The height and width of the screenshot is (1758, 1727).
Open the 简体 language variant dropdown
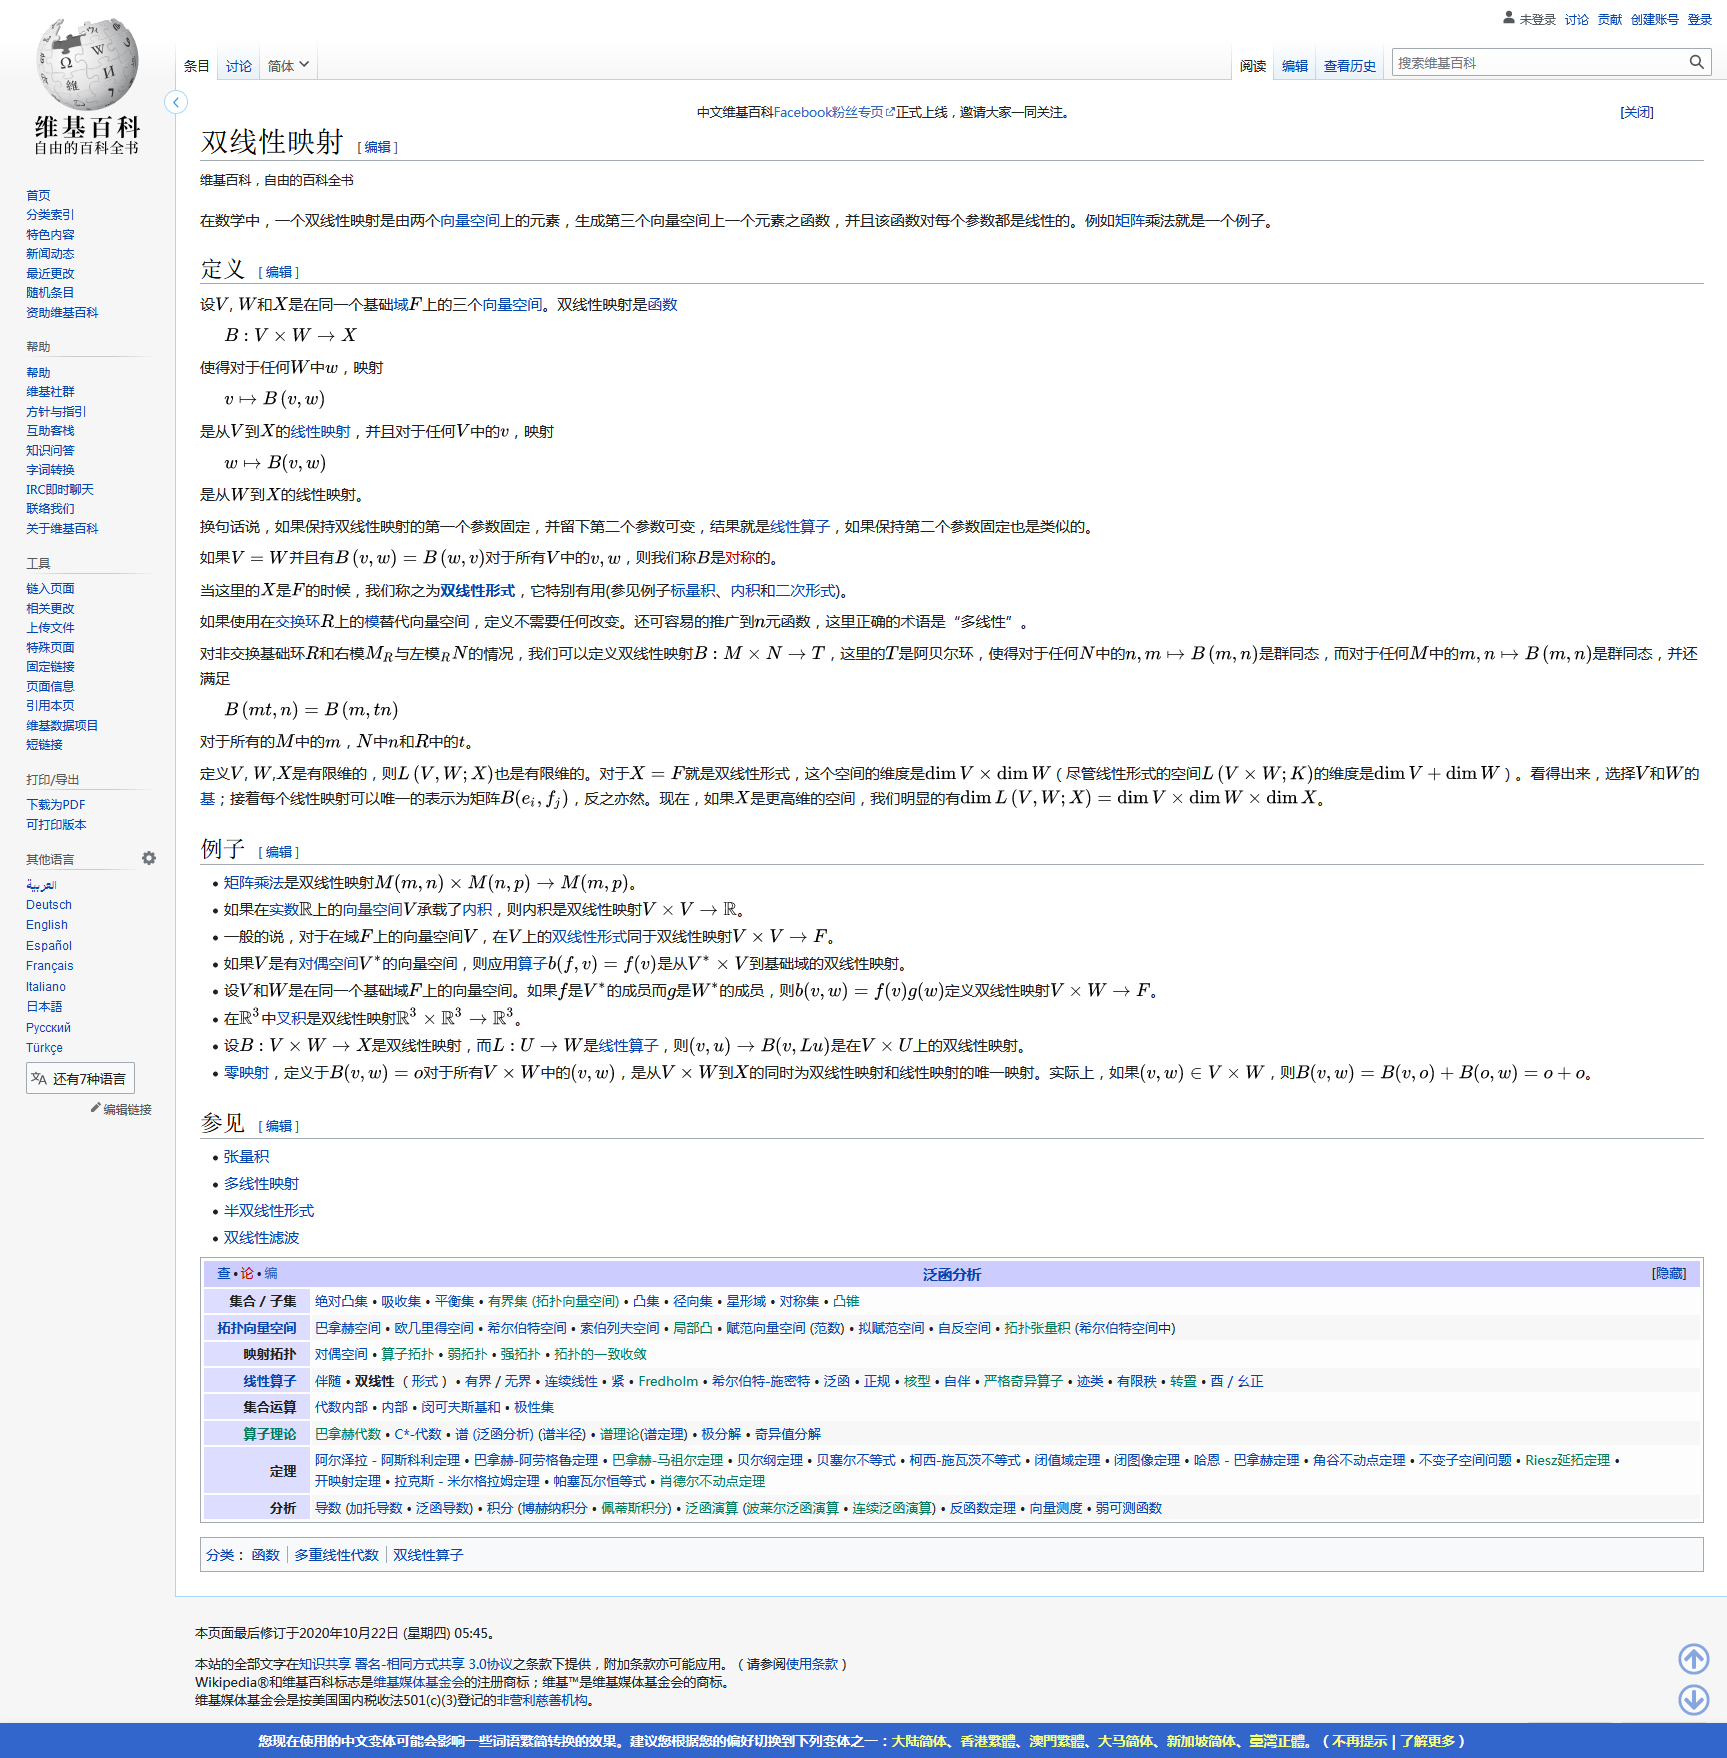point(288,66)
